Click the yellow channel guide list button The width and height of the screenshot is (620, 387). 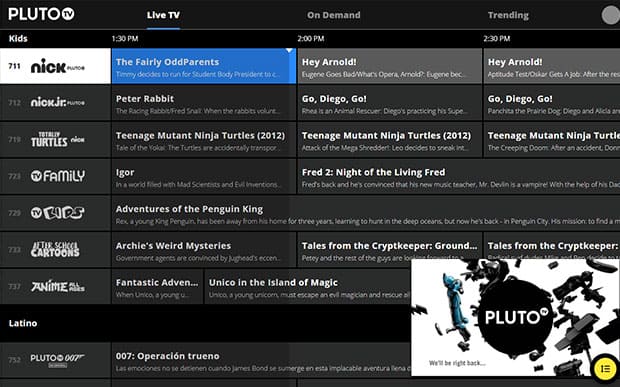605,368
